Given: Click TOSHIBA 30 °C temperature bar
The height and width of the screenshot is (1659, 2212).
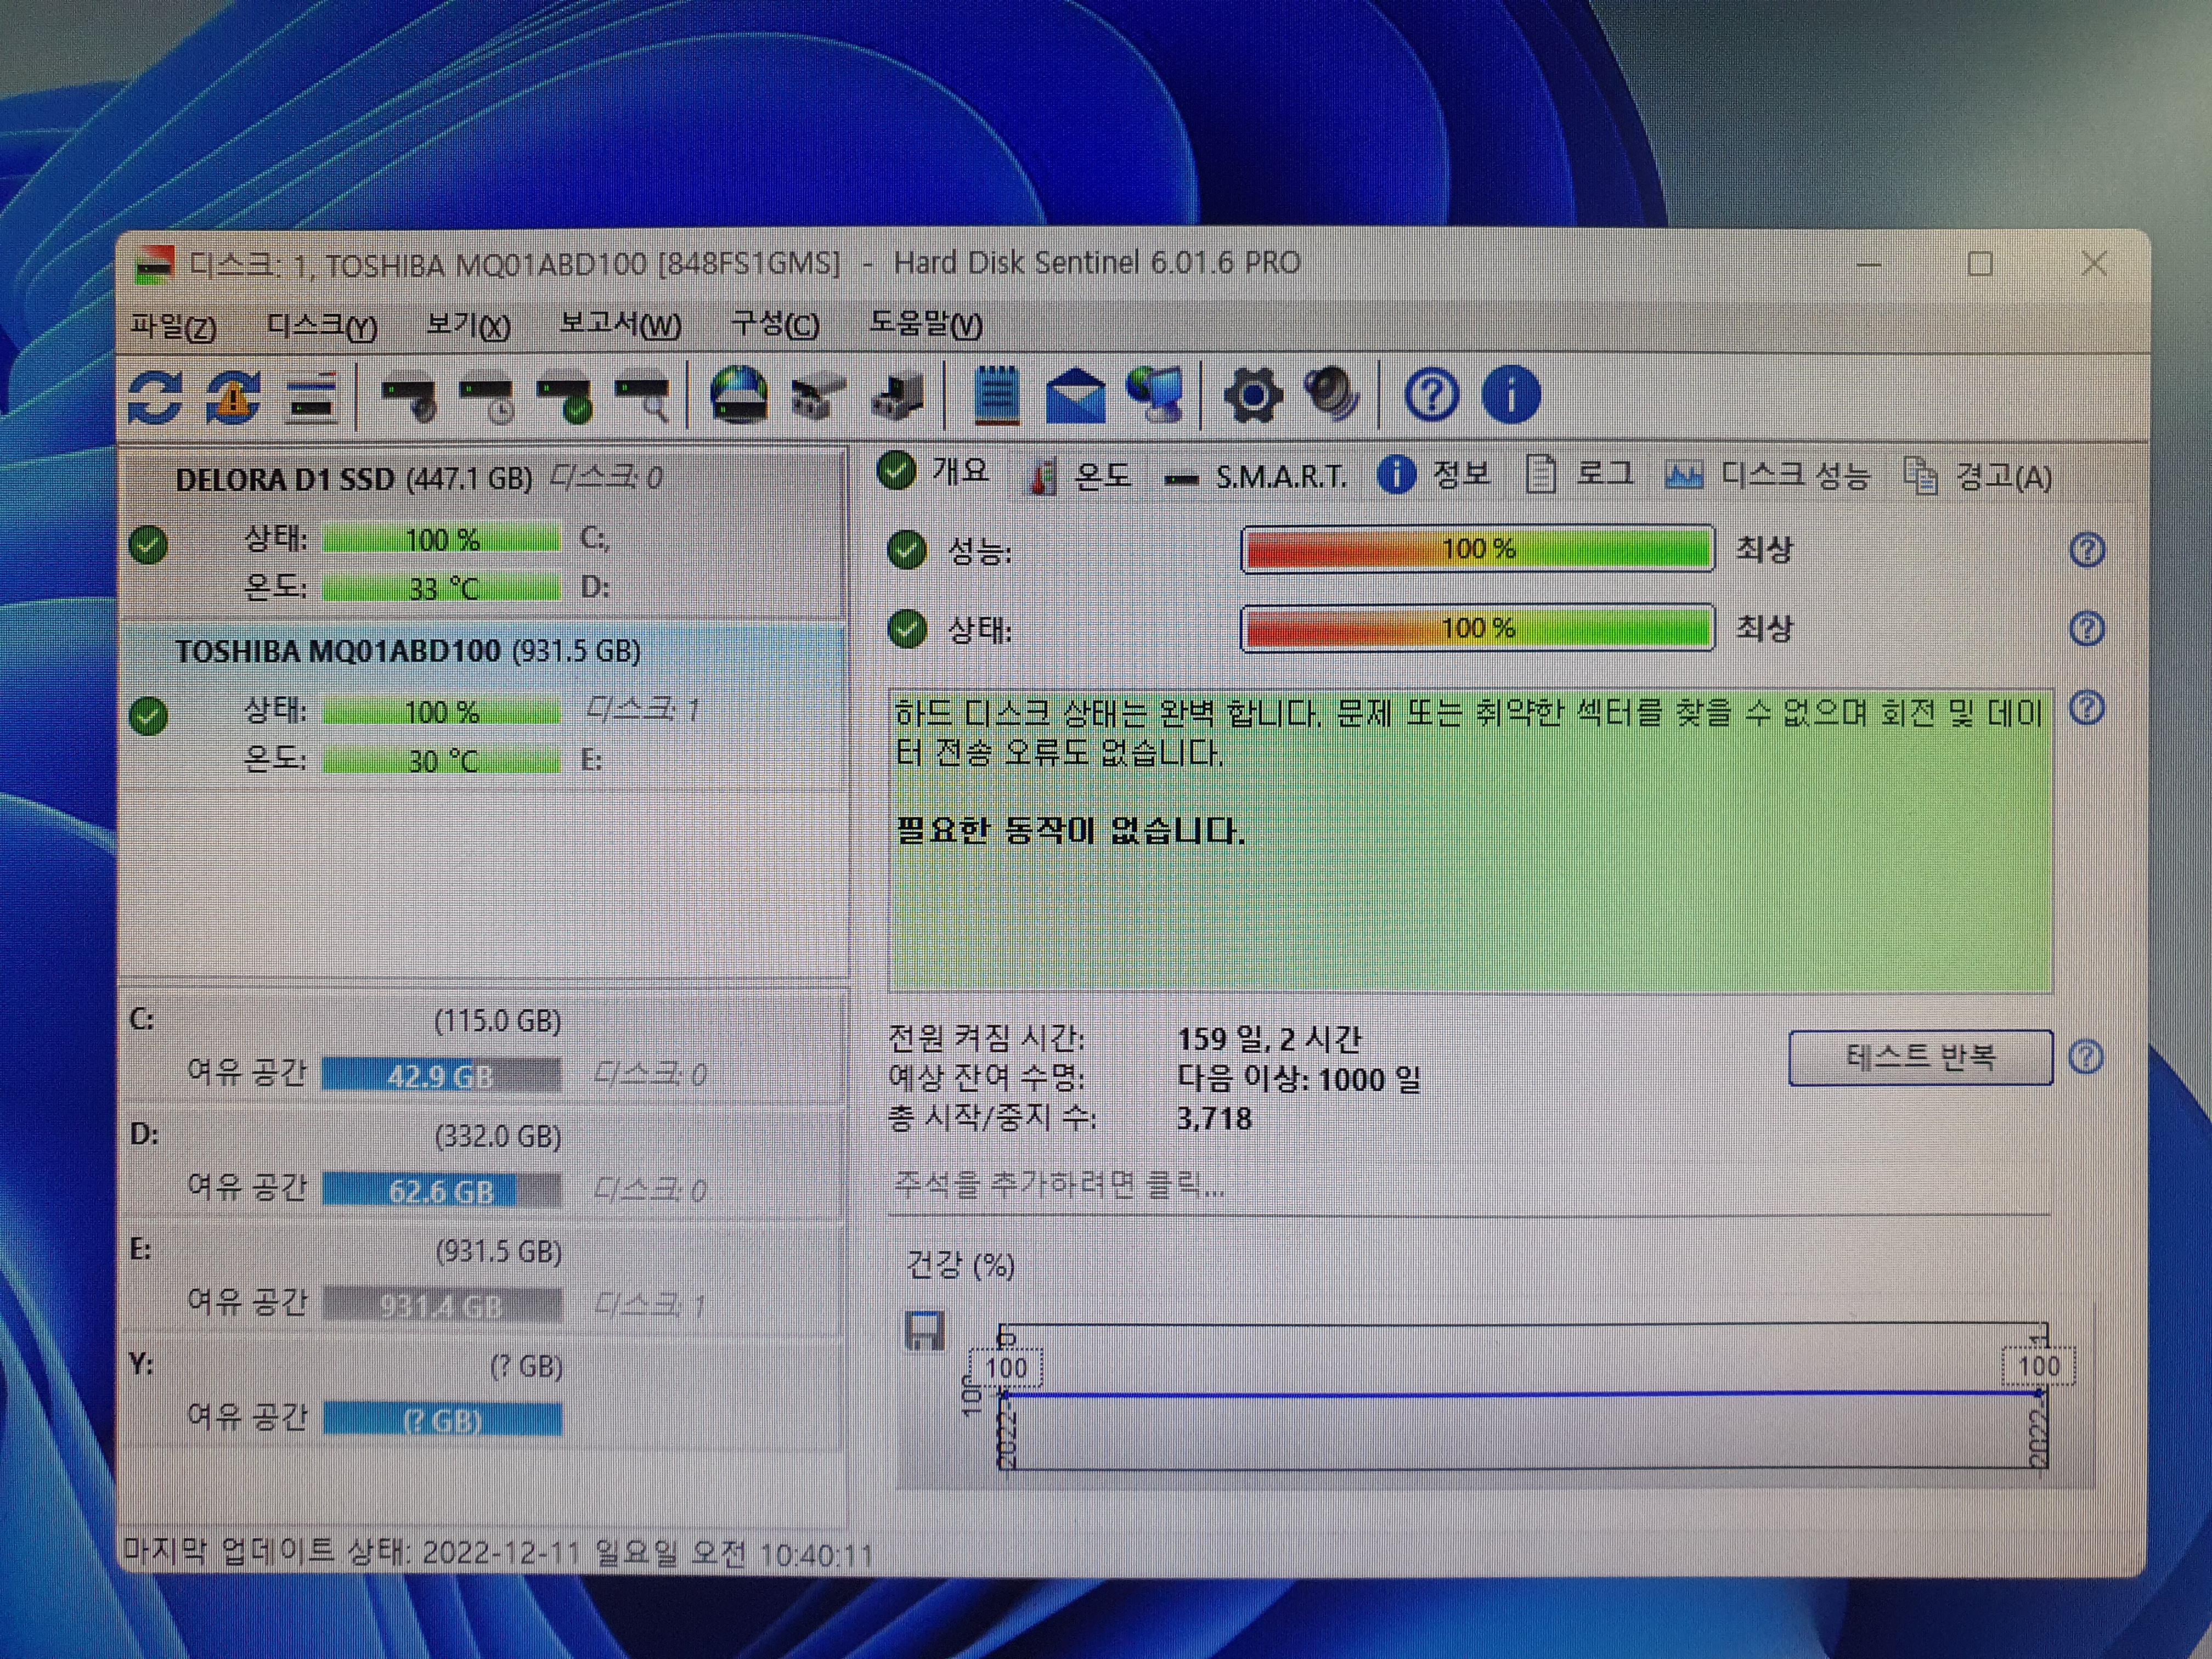Looking at the screenshot, I should 441,761.
